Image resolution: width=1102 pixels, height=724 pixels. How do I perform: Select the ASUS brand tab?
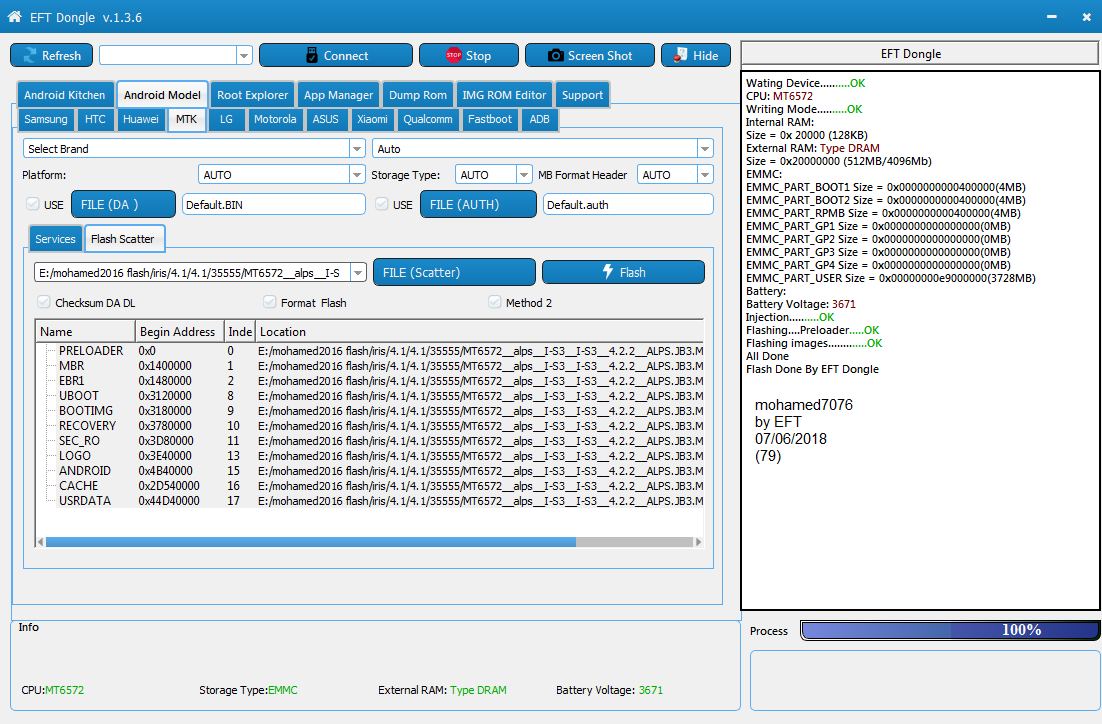pos(325,119)
